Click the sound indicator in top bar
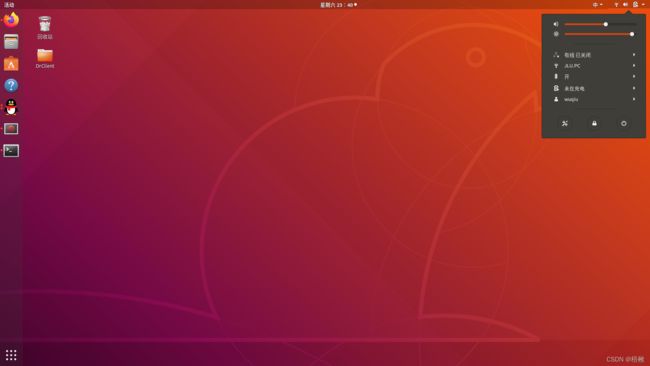The width and height of the screenshot is (650, 366). [625, 5]
